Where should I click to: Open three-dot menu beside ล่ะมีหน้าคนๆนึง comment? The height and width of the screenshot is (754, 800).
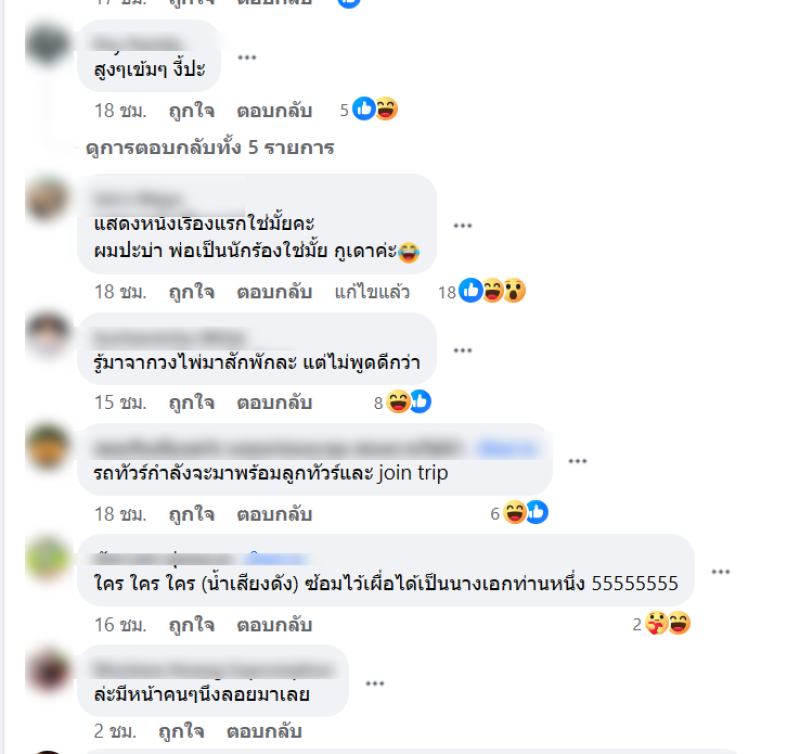point(375,683)
